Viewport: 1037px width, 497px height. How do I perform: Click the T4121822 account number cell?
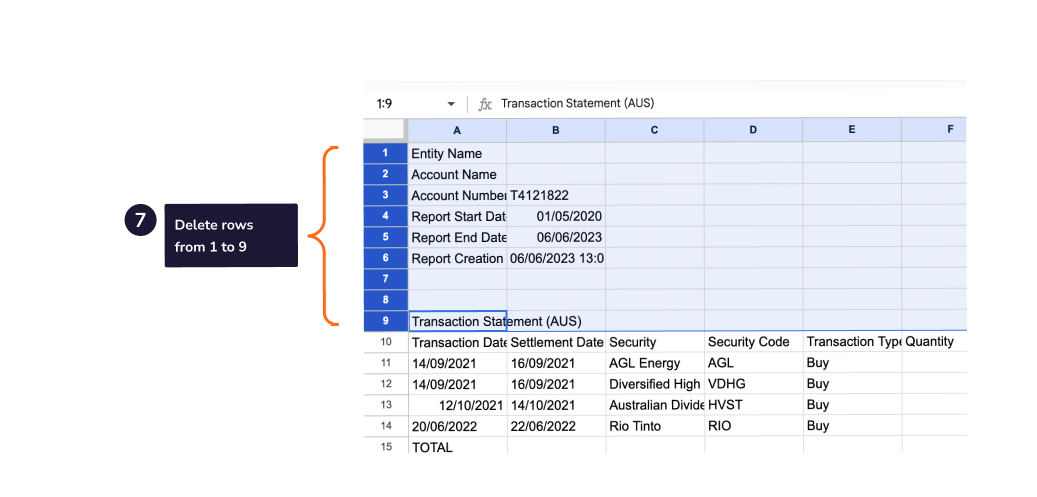click(556, 195)
